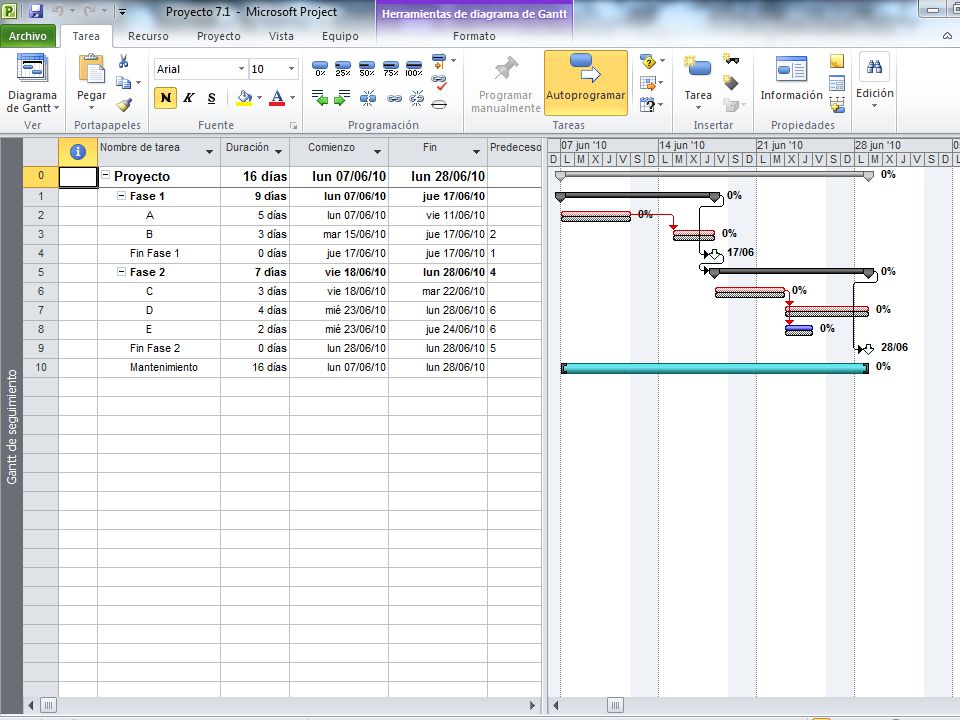
Task: Click the info indicator column header icon
Action: click(x=78, y=151)
